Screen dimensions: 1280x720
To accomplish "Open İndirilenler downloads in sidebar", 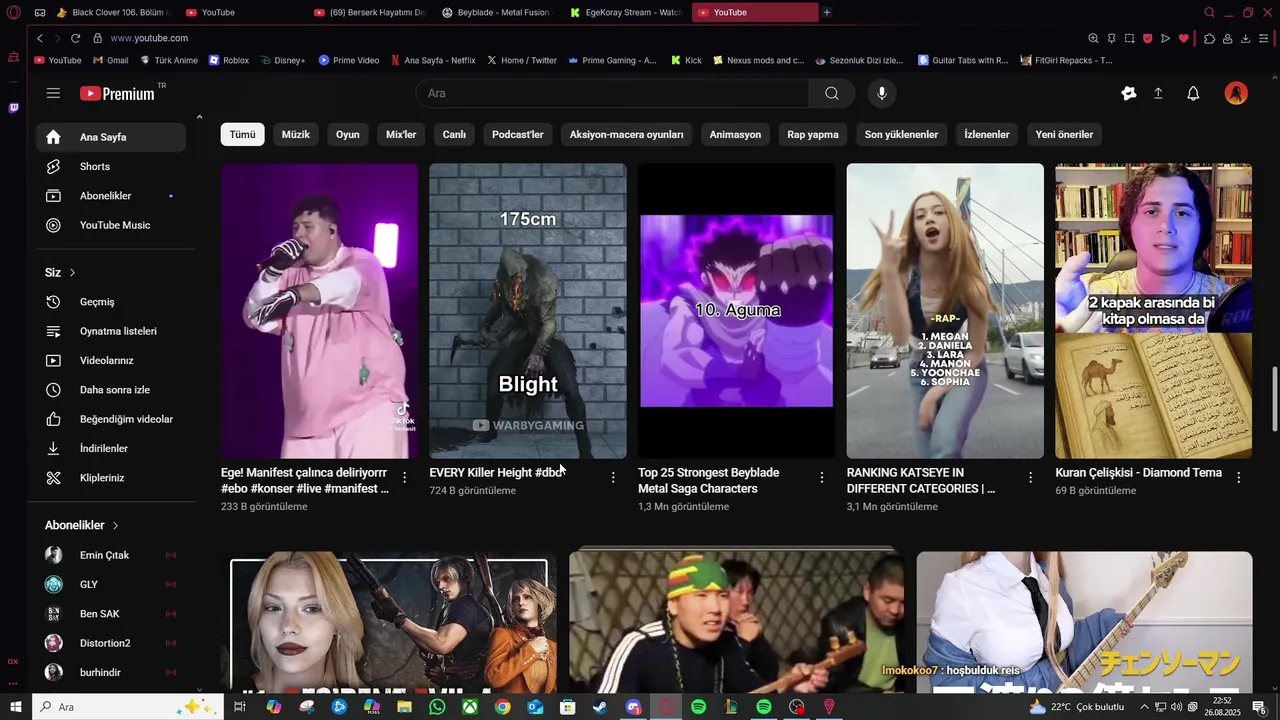I will 111,448.
